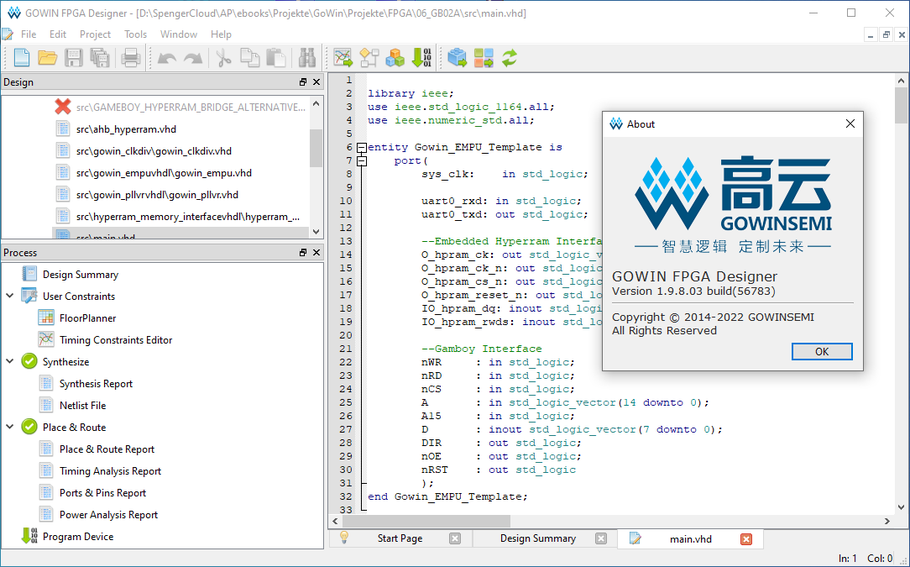Select src\gowin_clkdiv\gowin_clkdiv.vhd file
The height and width of the screenshot is (567, 910).
[x=154, y=151]
